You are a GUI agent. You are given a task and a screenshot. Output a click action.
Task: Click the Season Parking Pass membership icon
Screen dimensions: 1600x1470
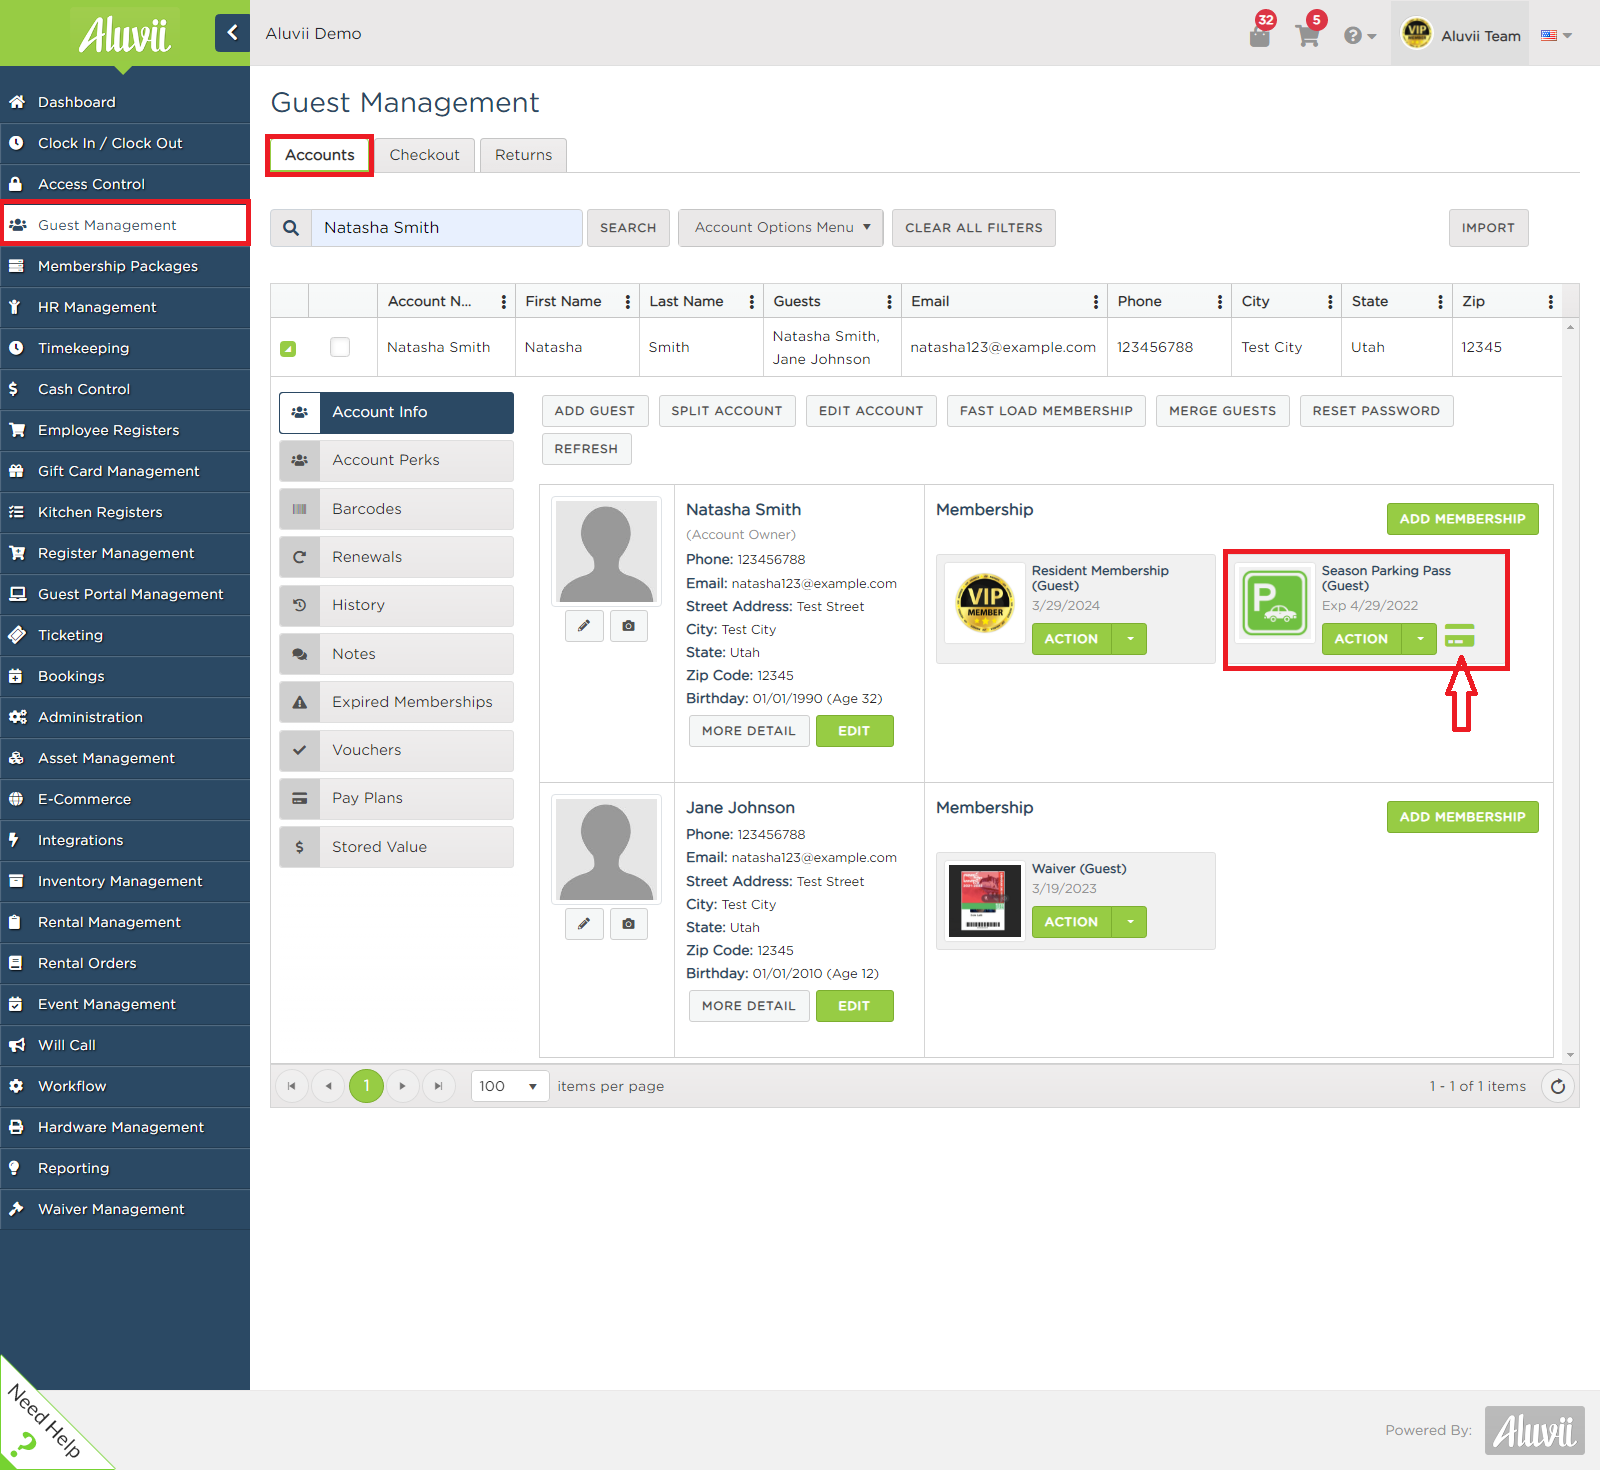point(1274,603)
